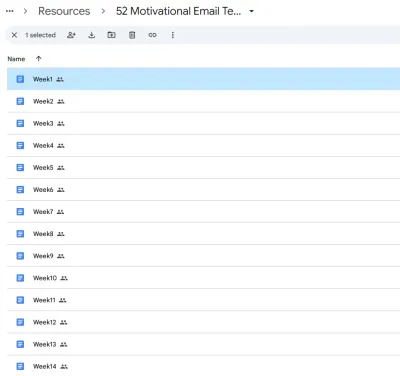The height and width of the screenshot is (376, 400).
Task: Select the Week6 file name
Action: pyautogui.click(x=43, y=190)
